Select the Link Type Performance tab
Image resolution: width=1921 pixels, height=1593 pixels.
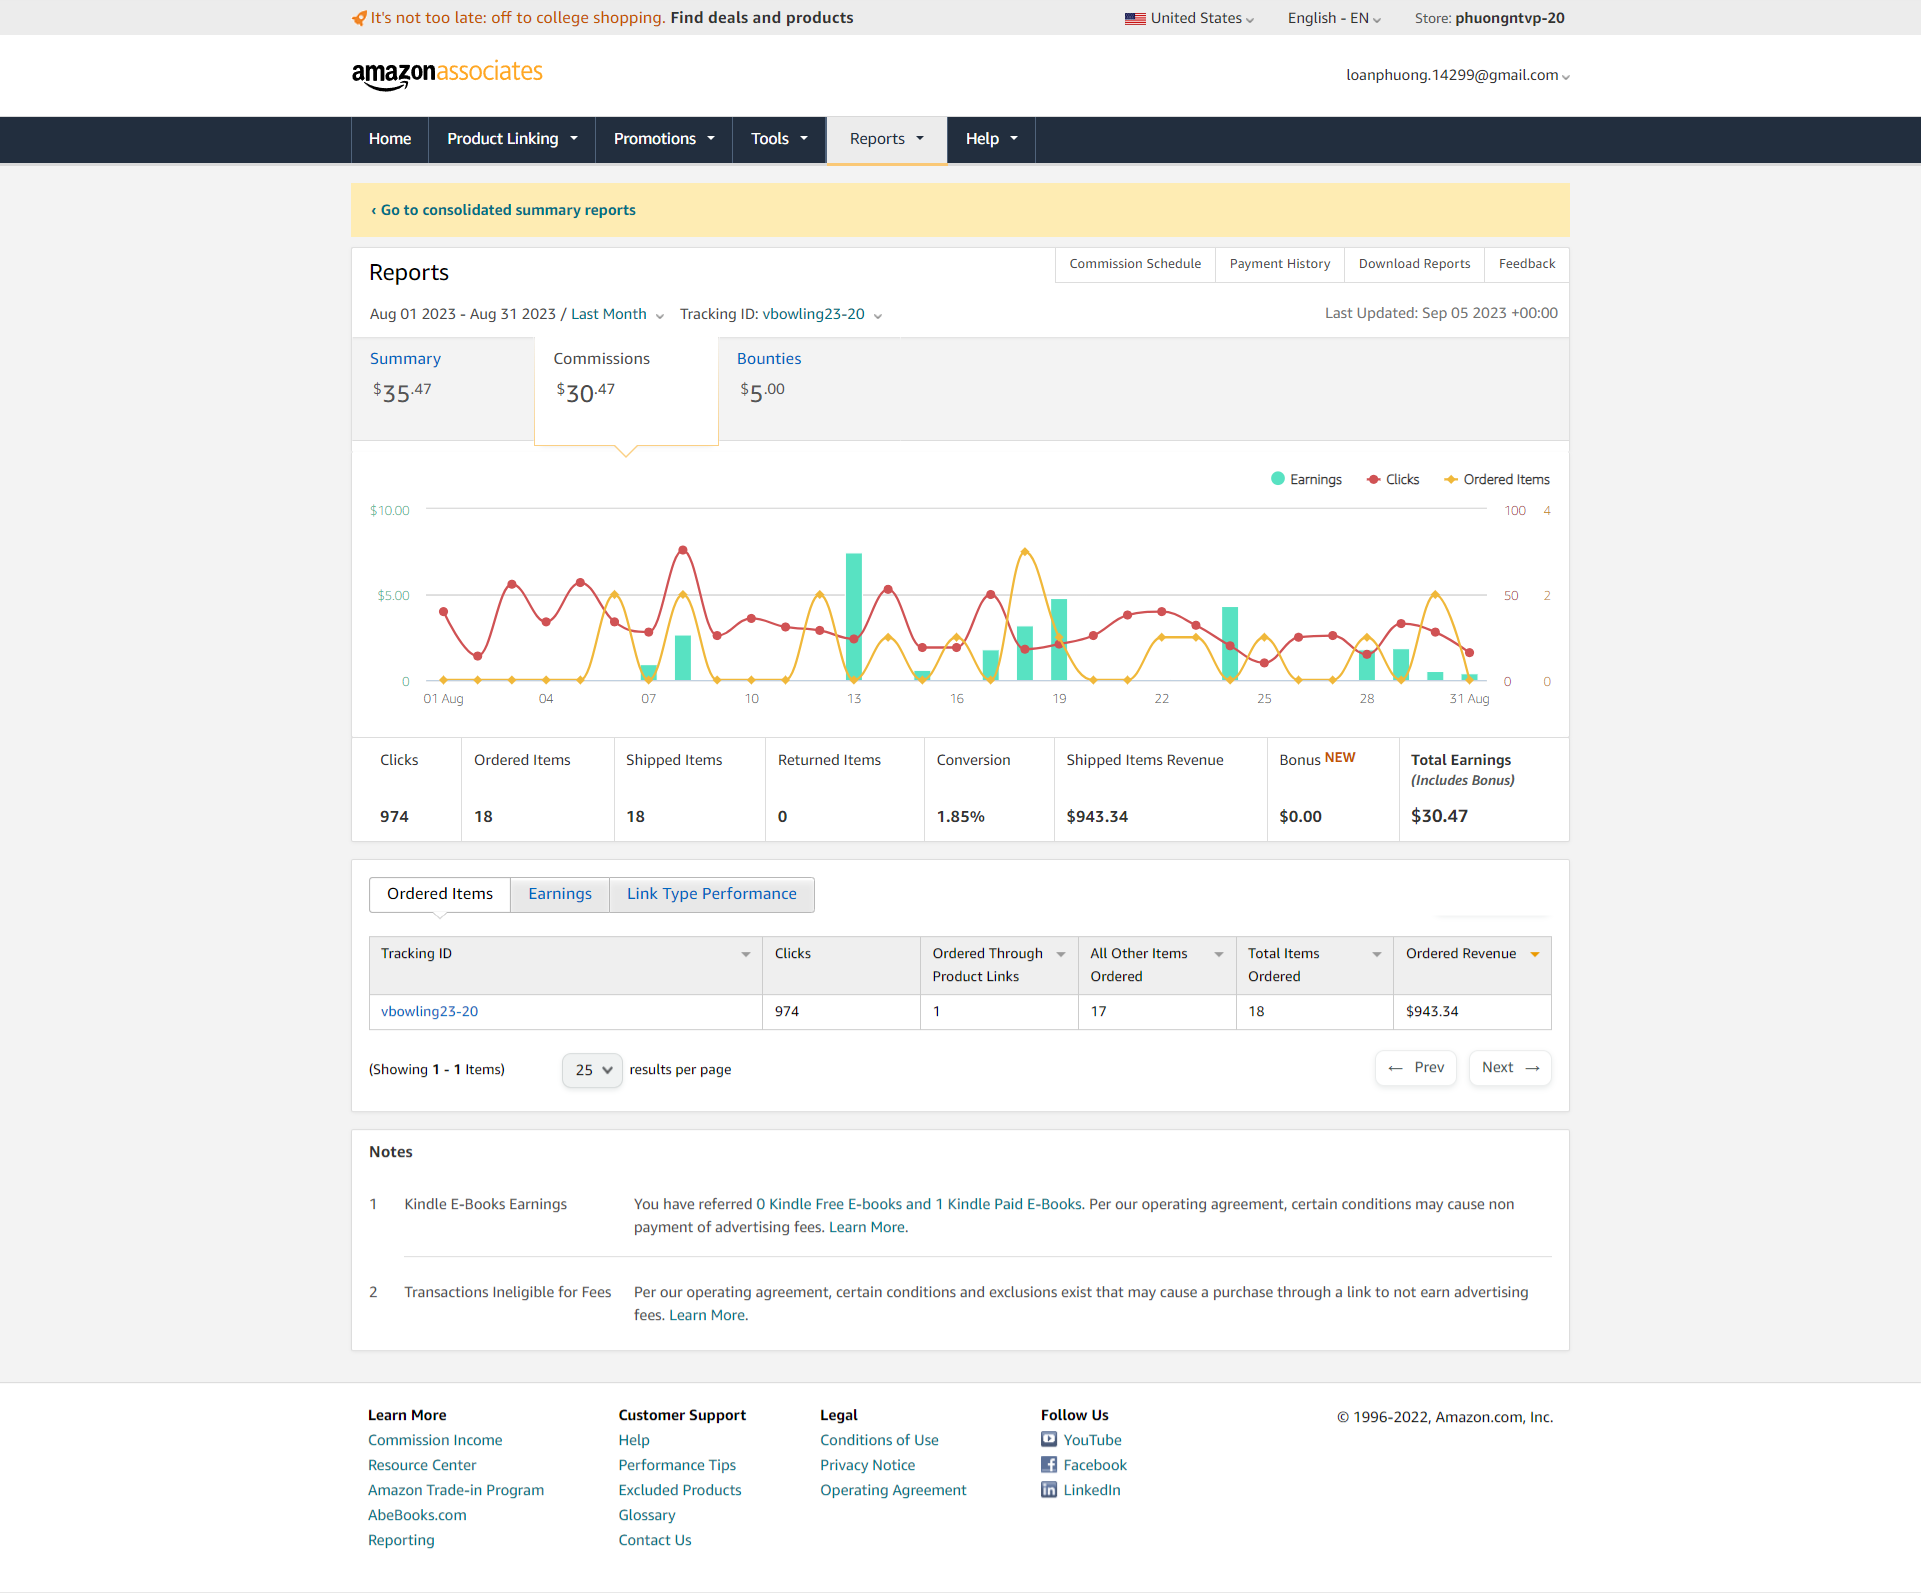pyautogui.click(x=712, y=894)
